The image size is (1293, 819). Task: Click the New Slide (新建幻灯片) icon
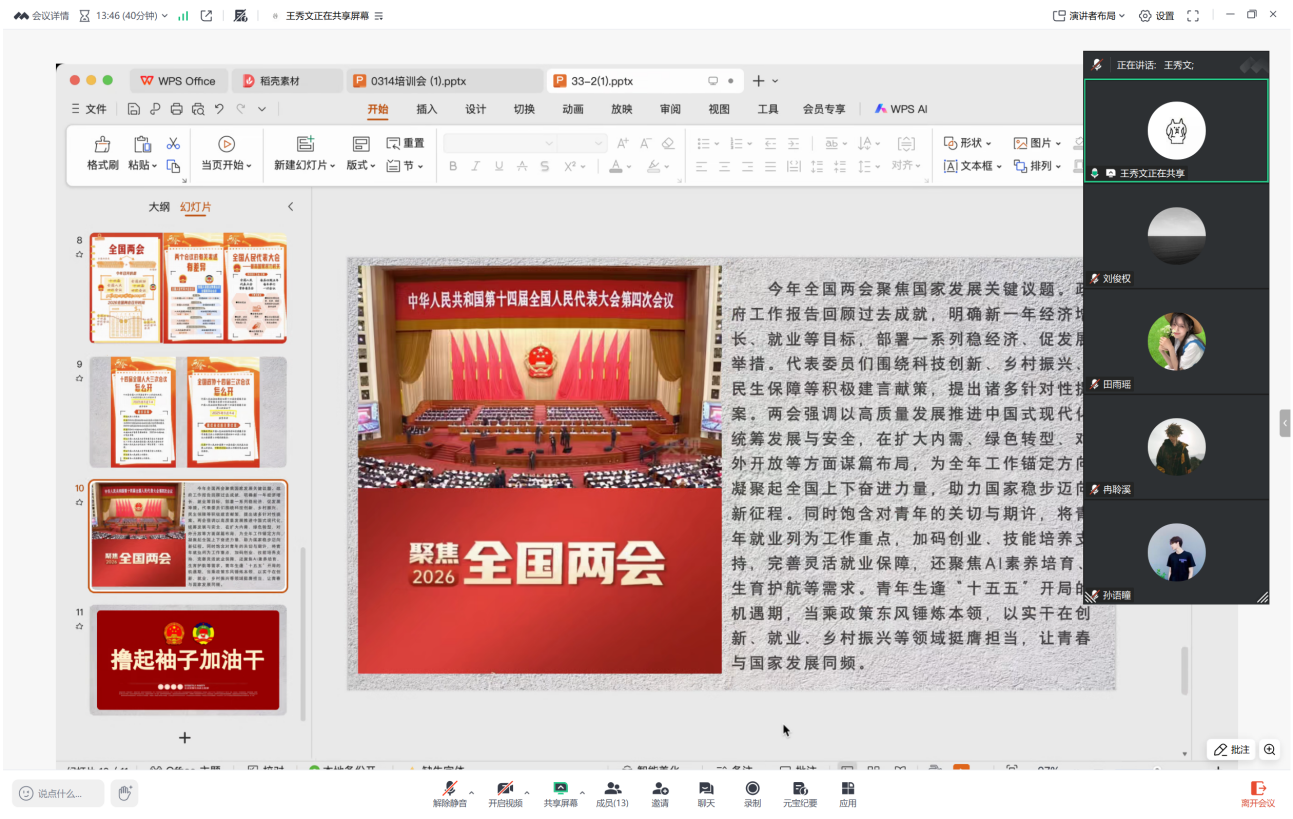pos(305,145)
